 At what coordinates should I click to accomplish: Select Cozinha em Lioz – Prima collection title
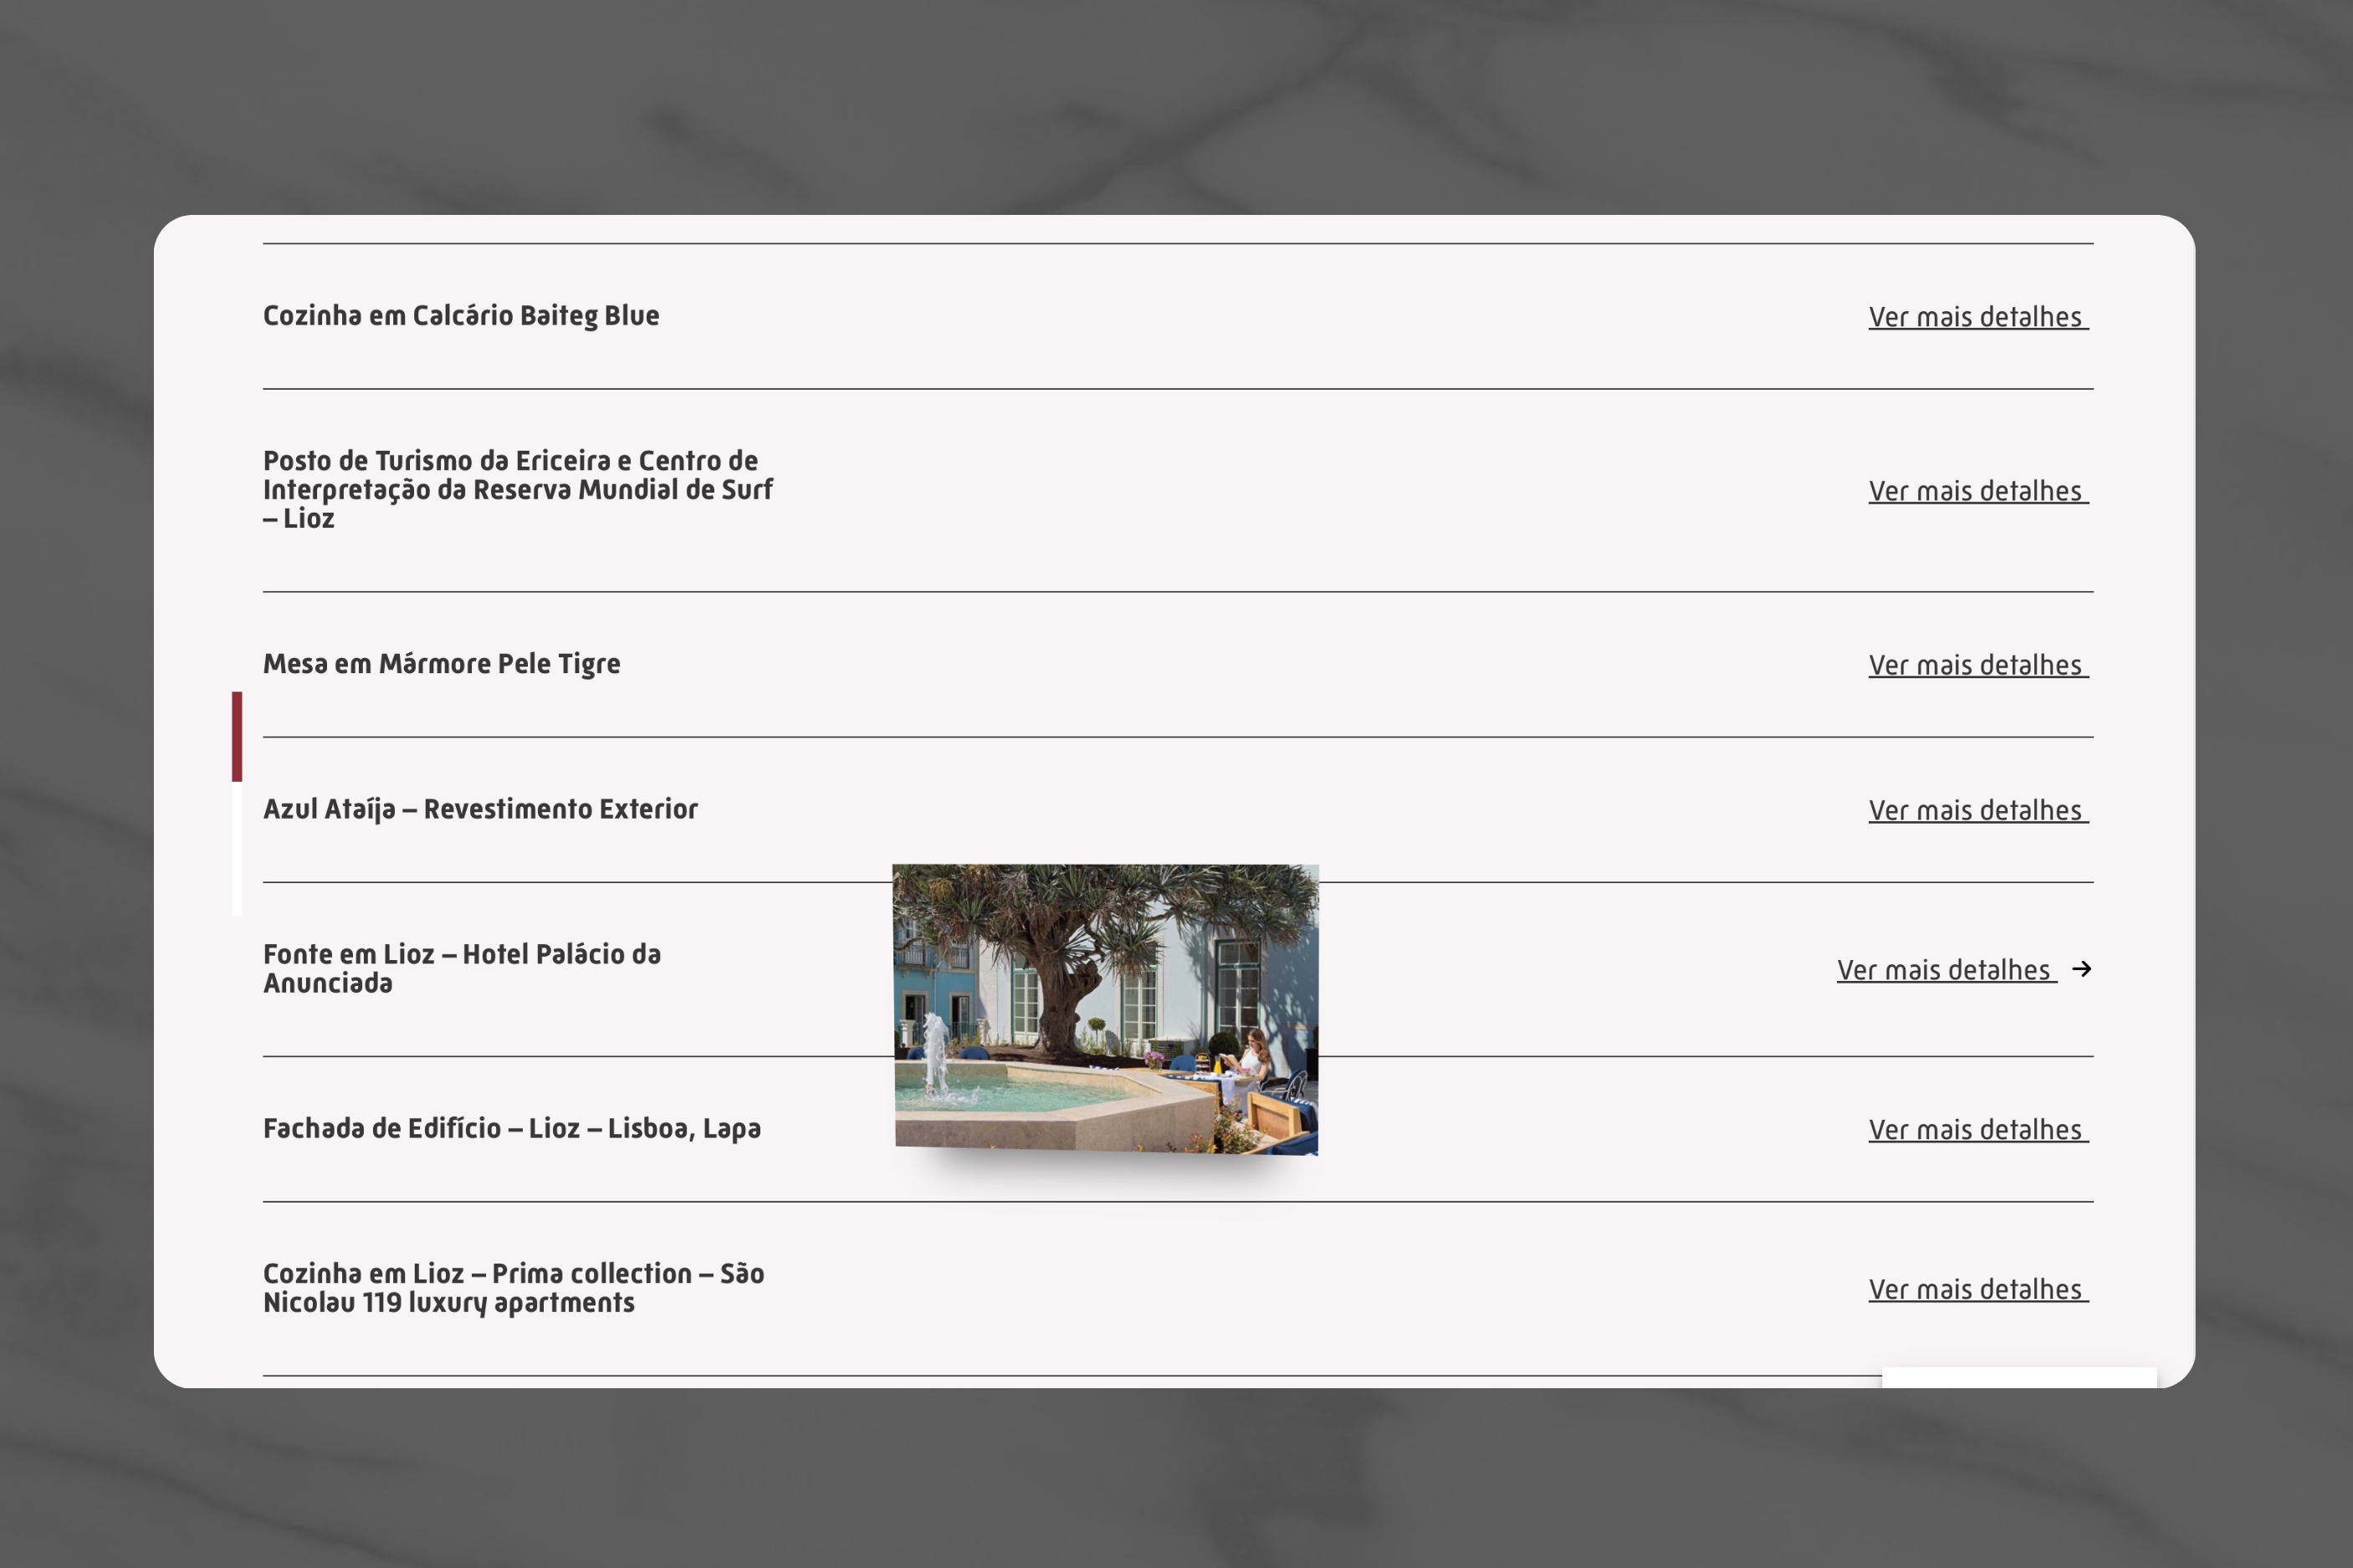coord(514,1288)
